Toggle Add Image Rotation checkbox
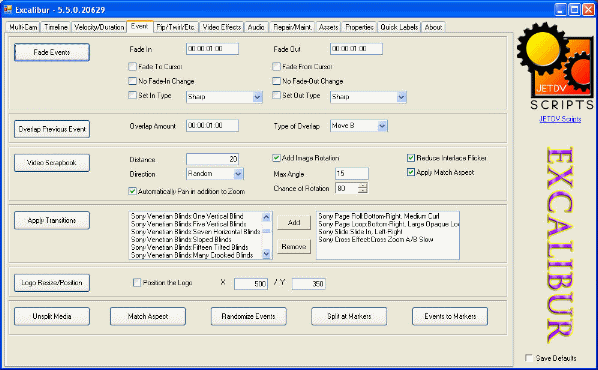598x370 pixels. pyautogui.click(x=276, y=158)
